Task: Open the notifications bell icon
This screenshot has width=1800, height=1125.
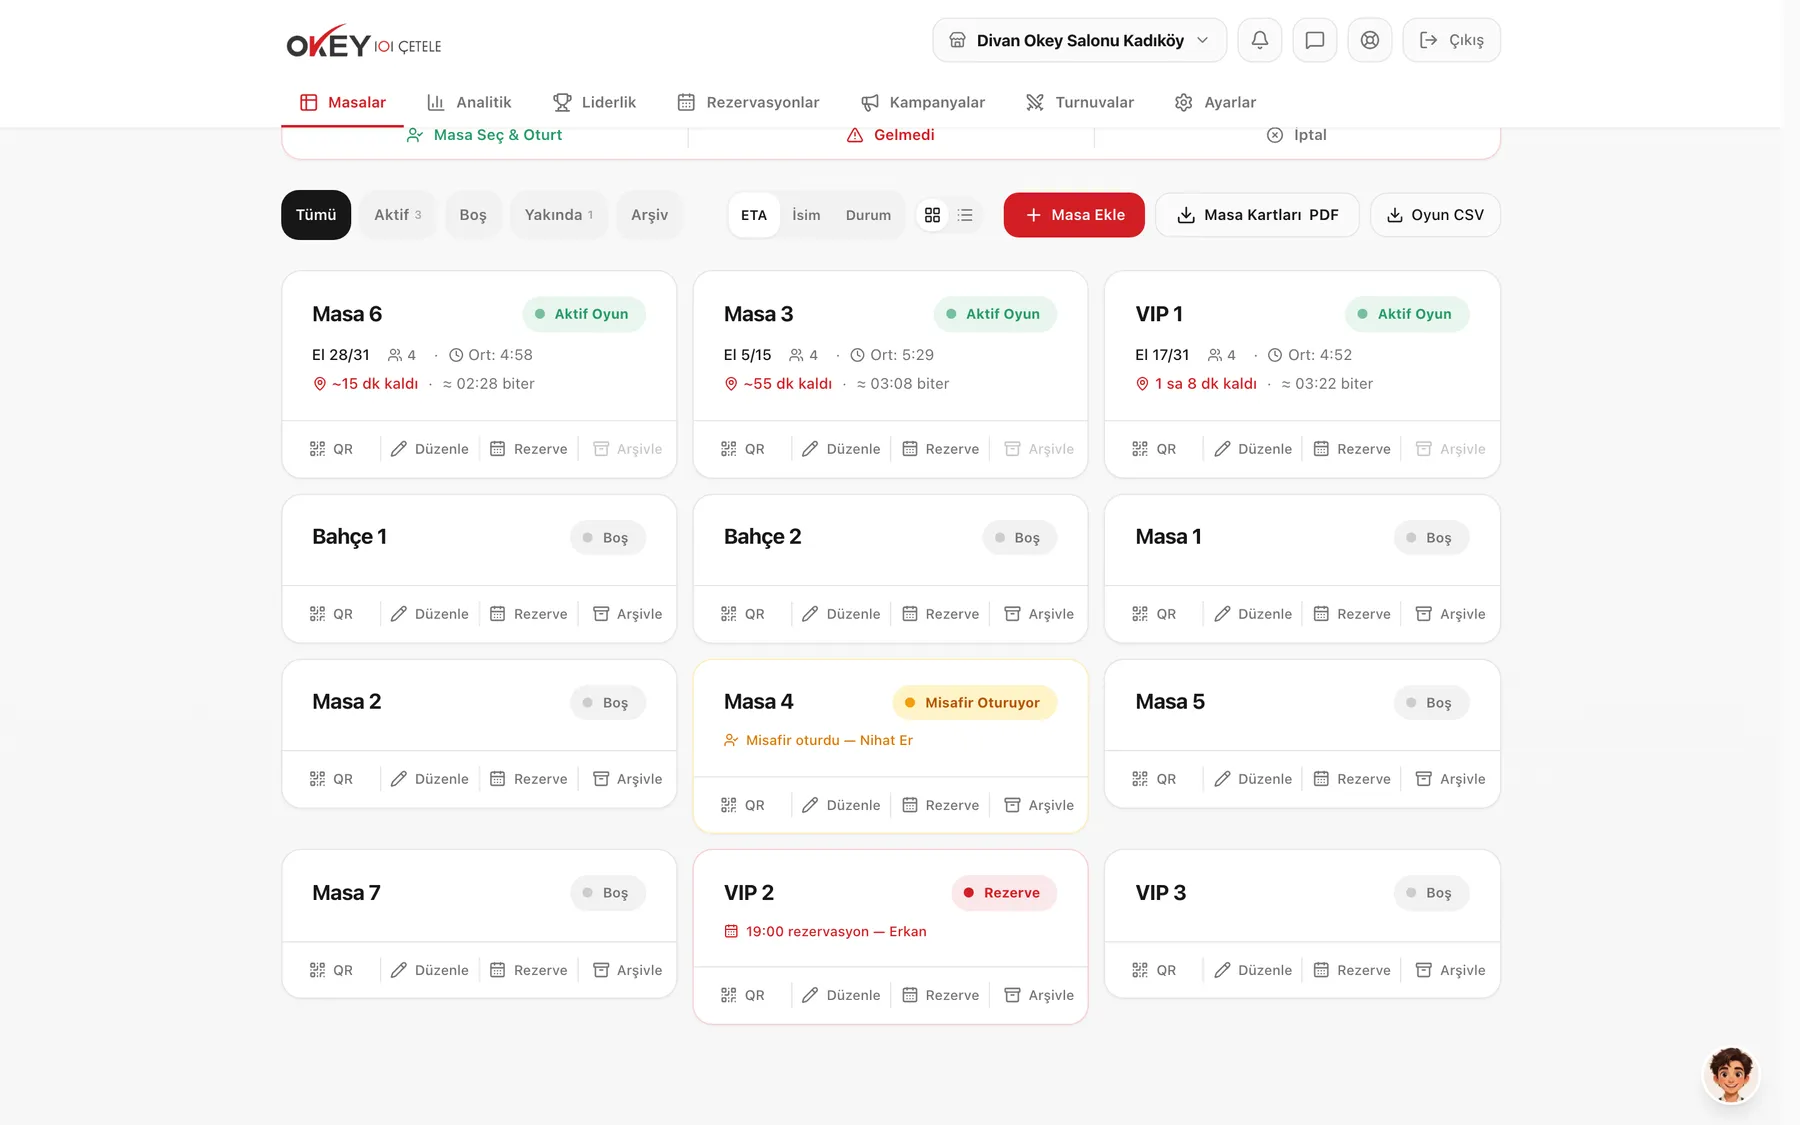Action: tap(1259, 40)
